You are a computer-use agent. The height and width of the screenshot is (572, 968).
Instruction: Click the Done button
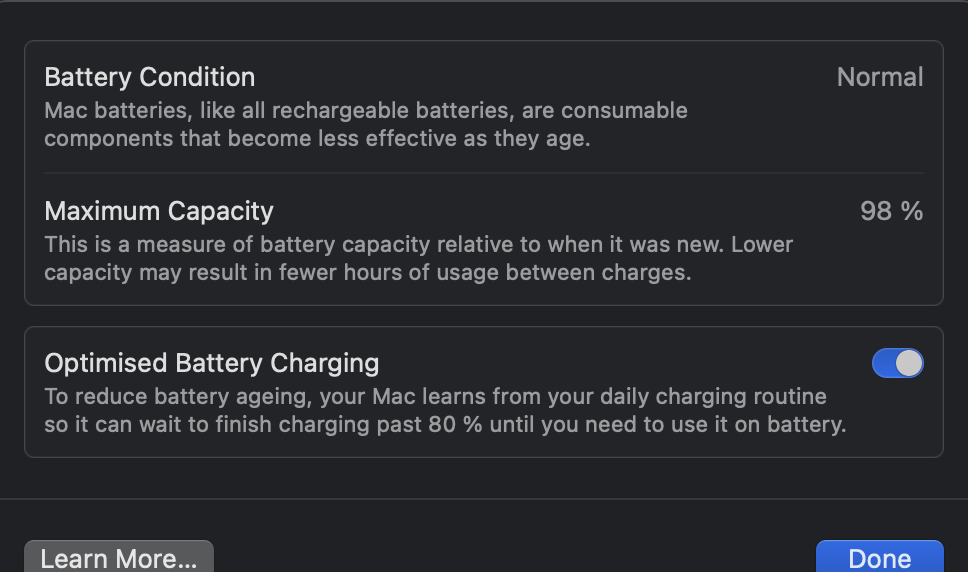tap(879, 557)
